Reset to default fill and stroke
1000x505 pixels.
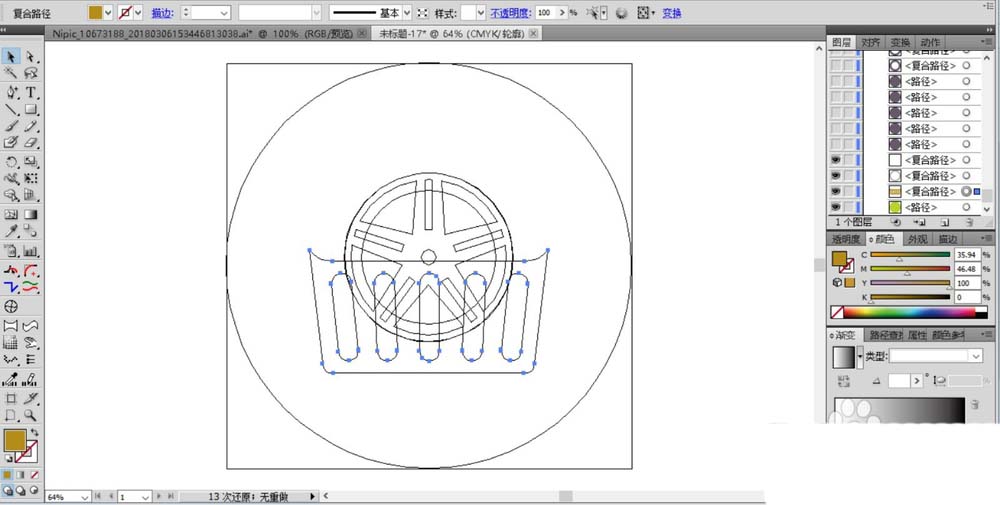[9, 458]
